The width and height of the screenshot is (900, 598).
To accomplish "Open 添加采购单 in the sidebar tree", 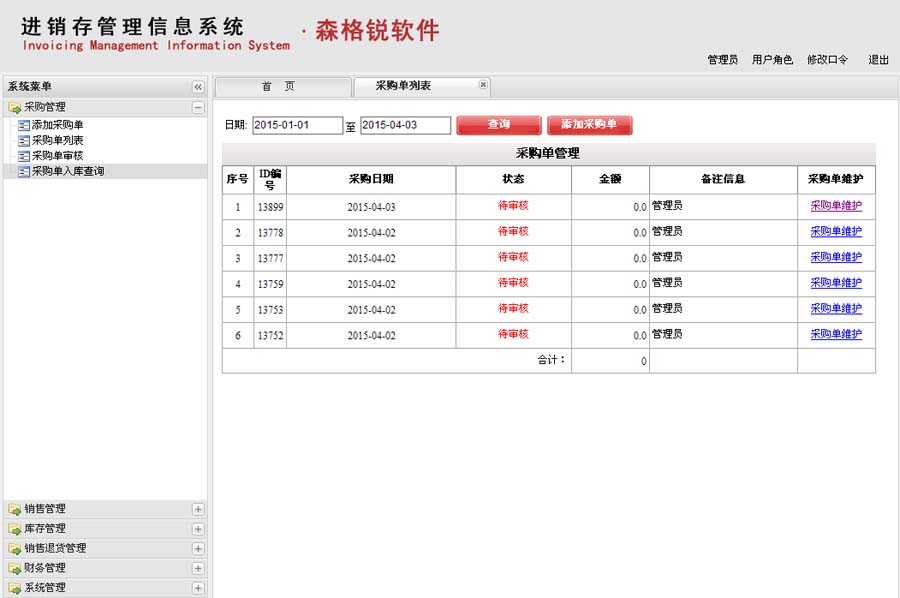I will pyautogui.click(x=57, y=125).
